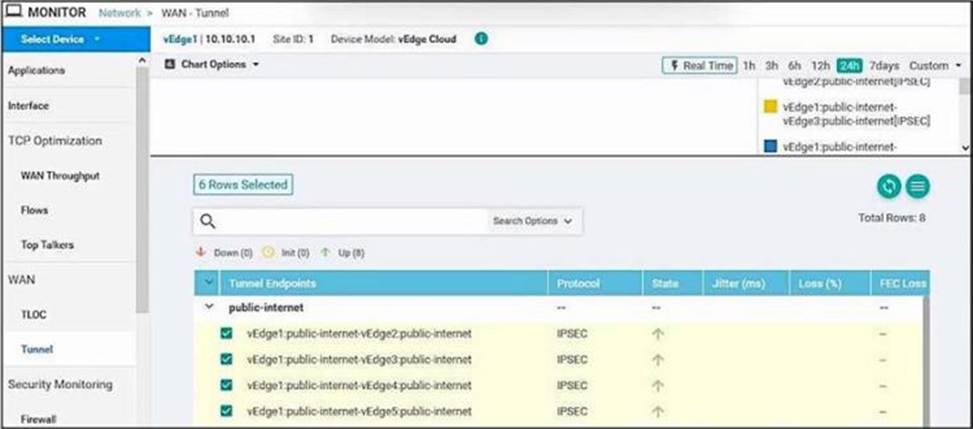The height and width of the screenshot is (429, 973).
Task: Click the magnifier search icon
Action: click(x=208, y=221)
